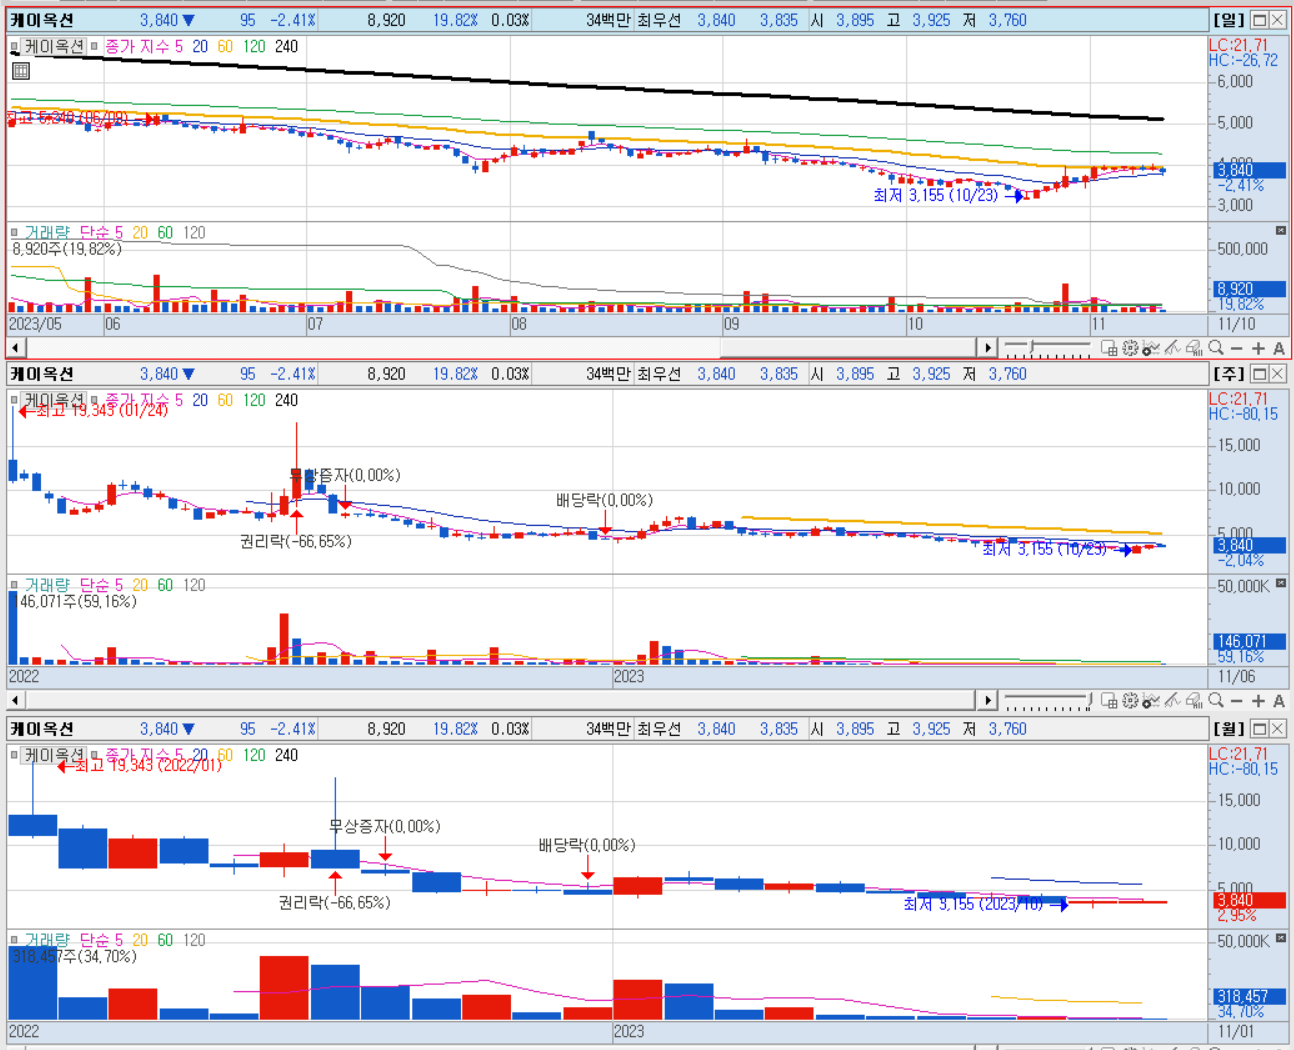Click plus zoom-in icon in weekly chart toolbar
1294x1050 pixels.
(x=1258, y=701)
